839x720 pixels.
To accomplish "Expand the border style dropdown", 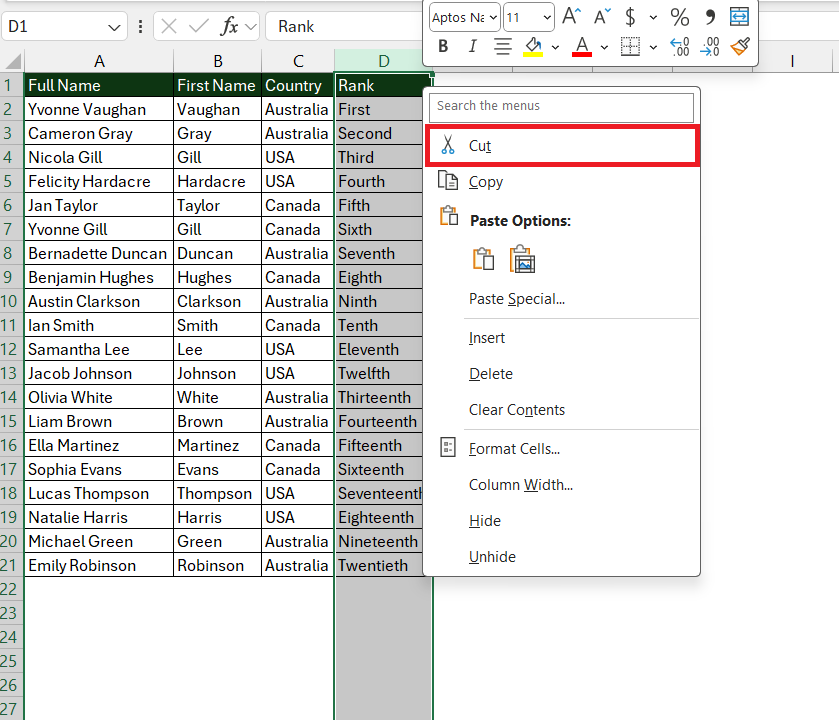I will [653, 47].
